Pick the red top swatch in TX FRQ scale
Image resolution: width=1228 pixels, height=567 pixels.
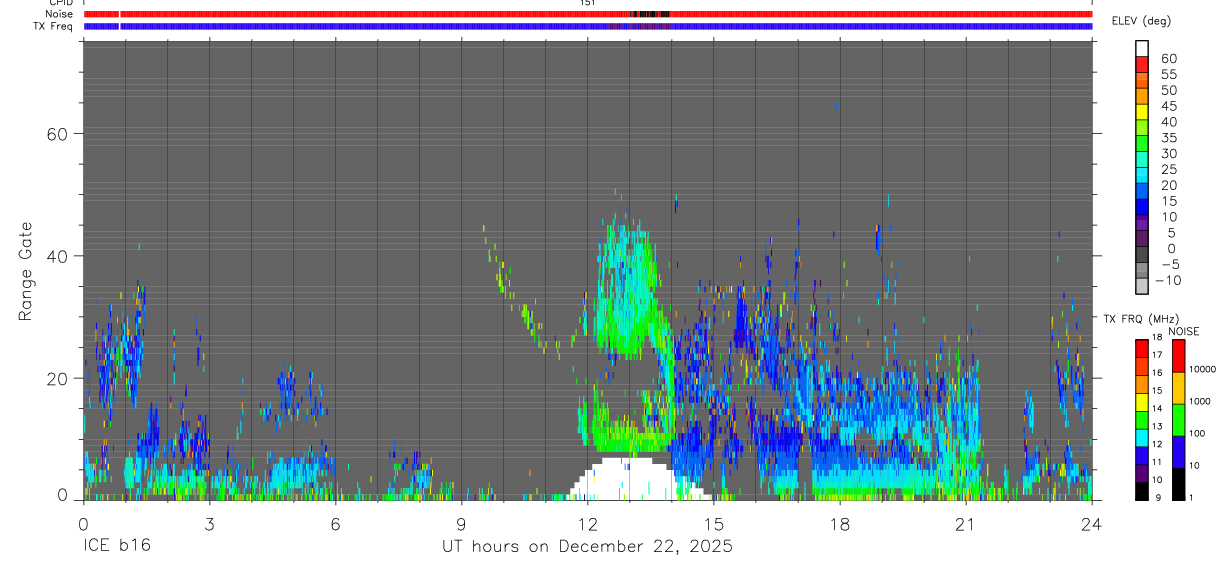tap(1142, 348)
